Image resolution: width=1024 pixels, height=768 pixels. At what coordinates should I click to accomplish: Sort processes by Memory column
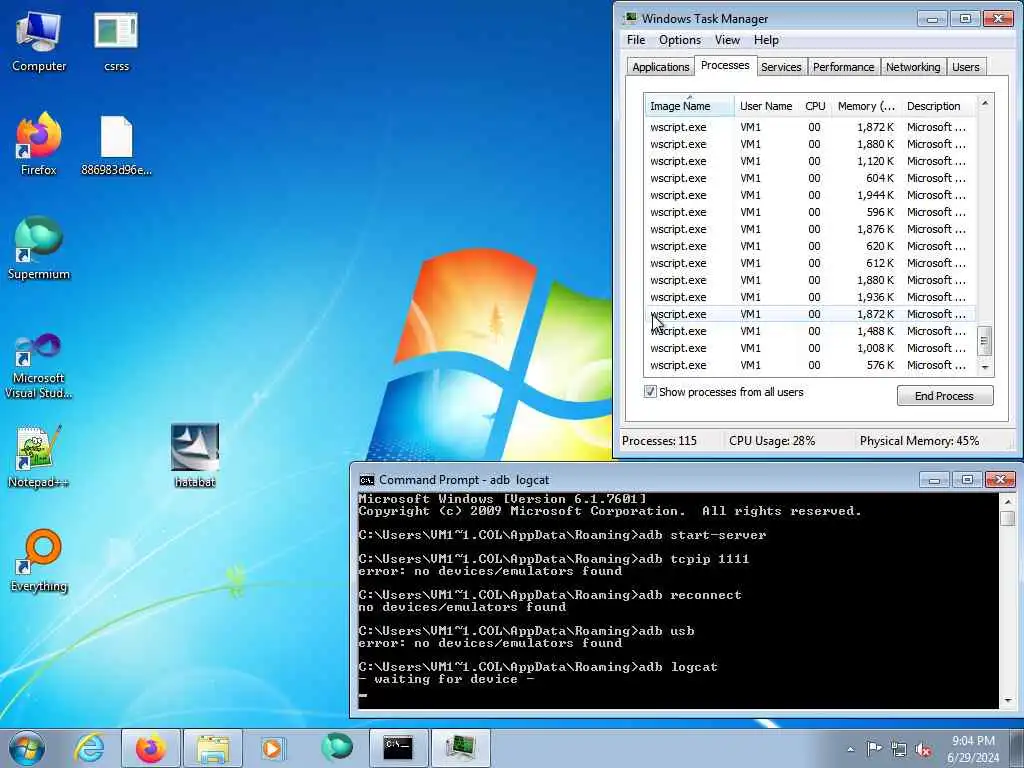[867, 106]
